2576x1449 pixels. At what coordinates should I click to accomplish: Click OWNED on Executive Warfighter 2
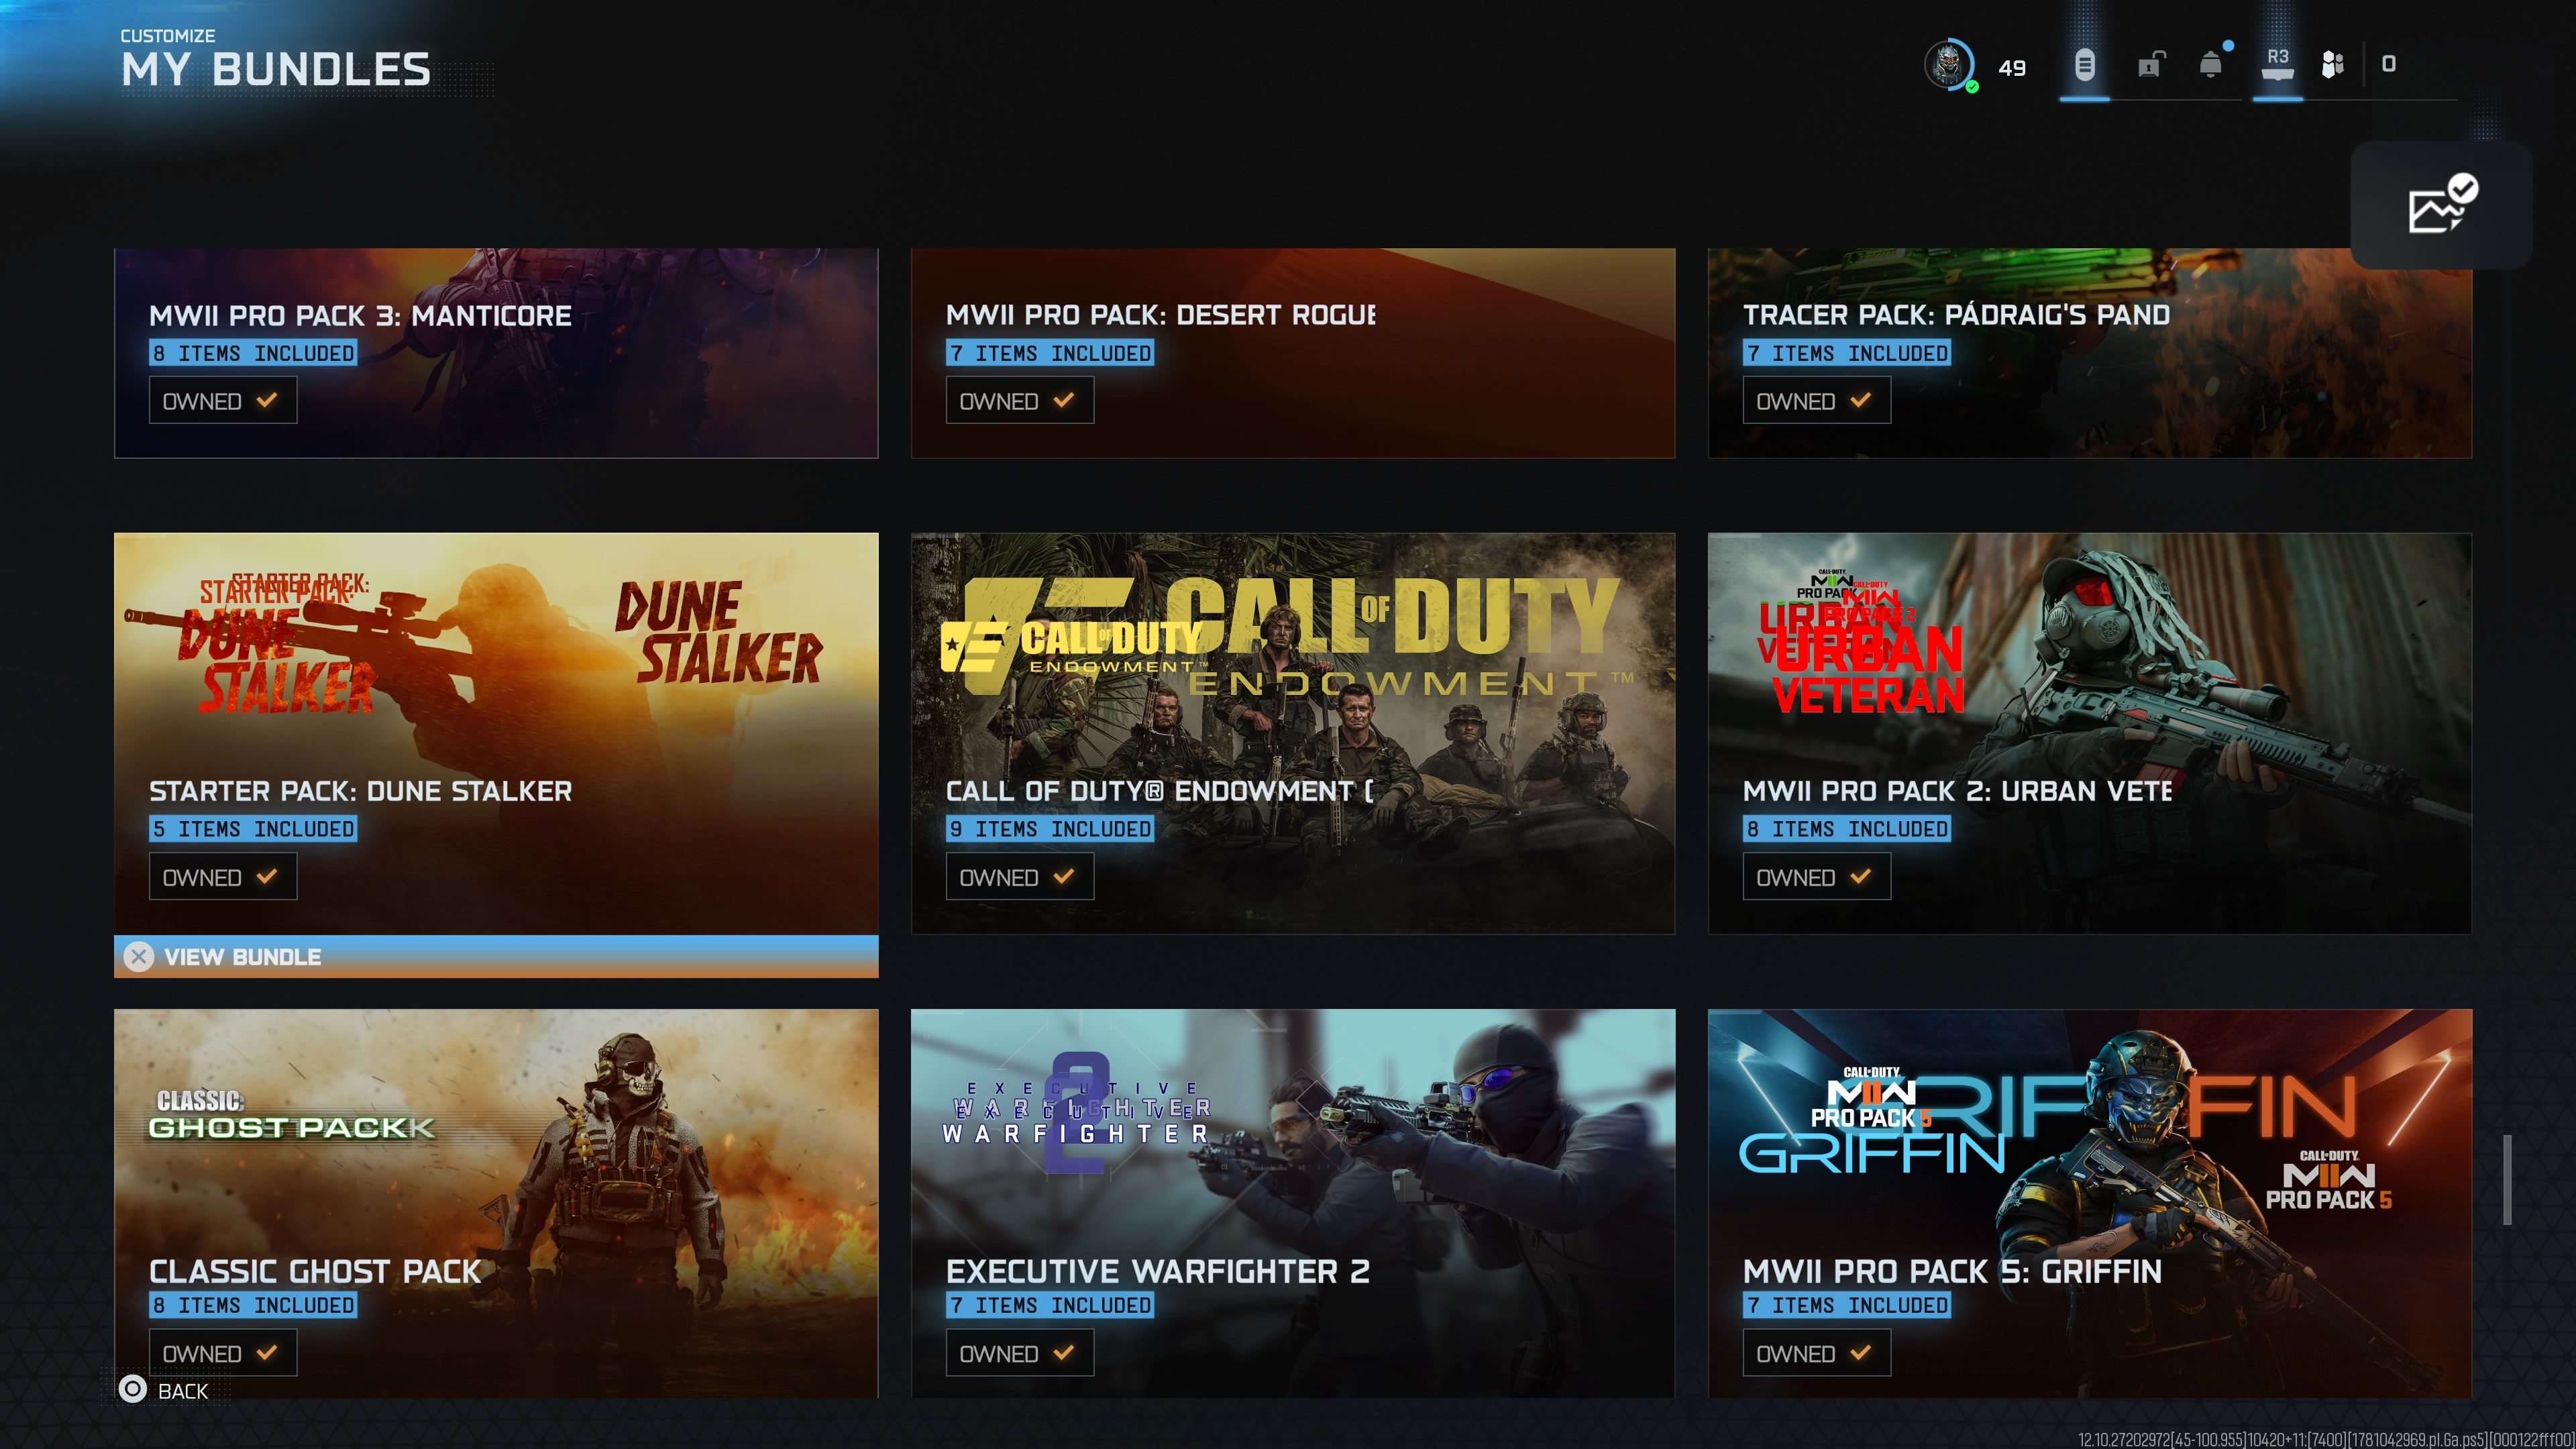coord(1020,1352)
